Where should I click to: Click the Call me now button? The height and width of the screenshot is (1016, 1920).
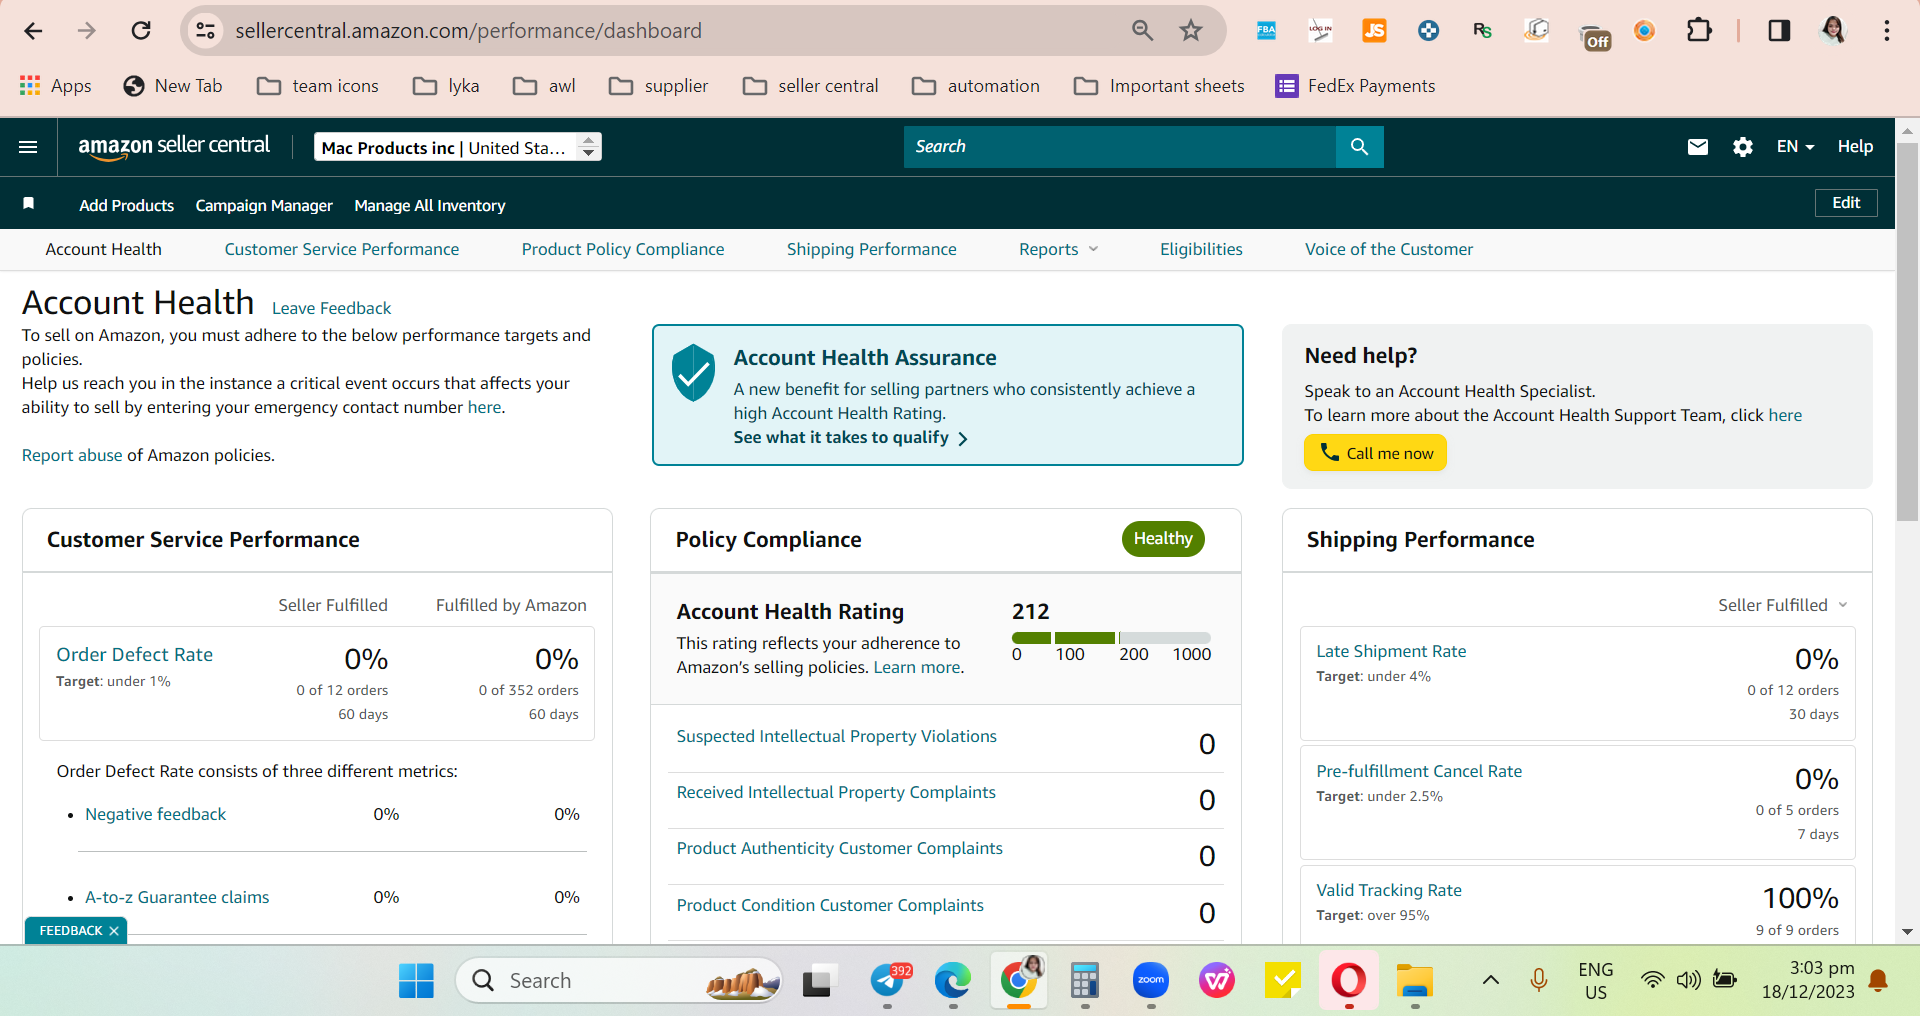[x=1375, y=453]
